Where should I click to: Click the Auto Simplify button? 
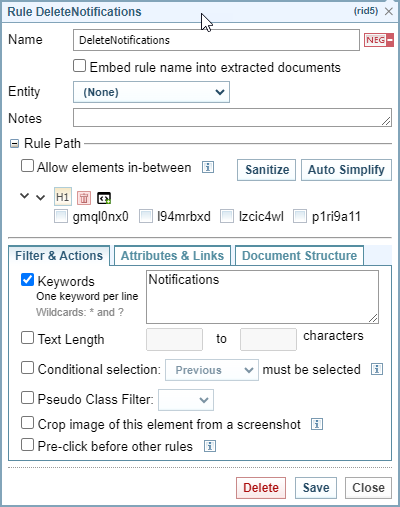click(346, 170)
